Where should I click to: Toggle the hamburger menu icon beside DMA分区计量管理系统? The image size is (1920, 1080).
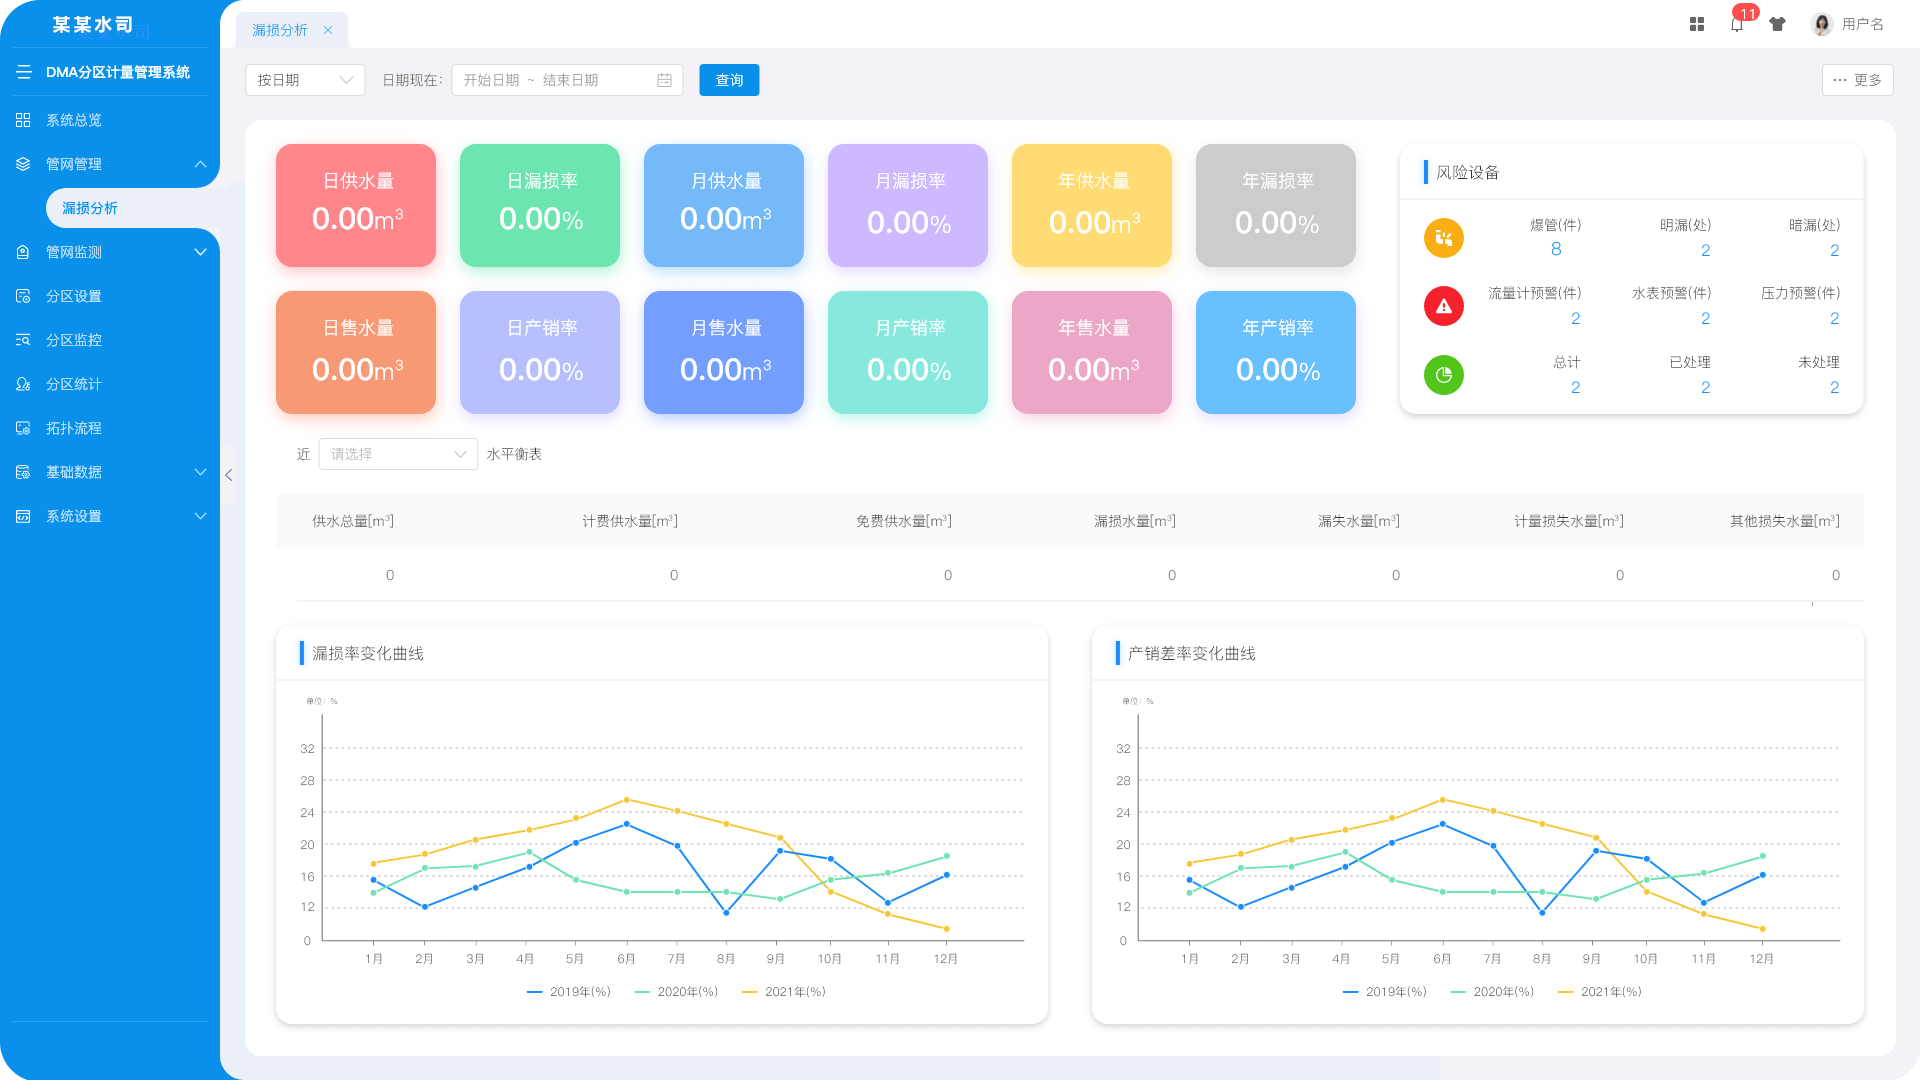(24, 72)
